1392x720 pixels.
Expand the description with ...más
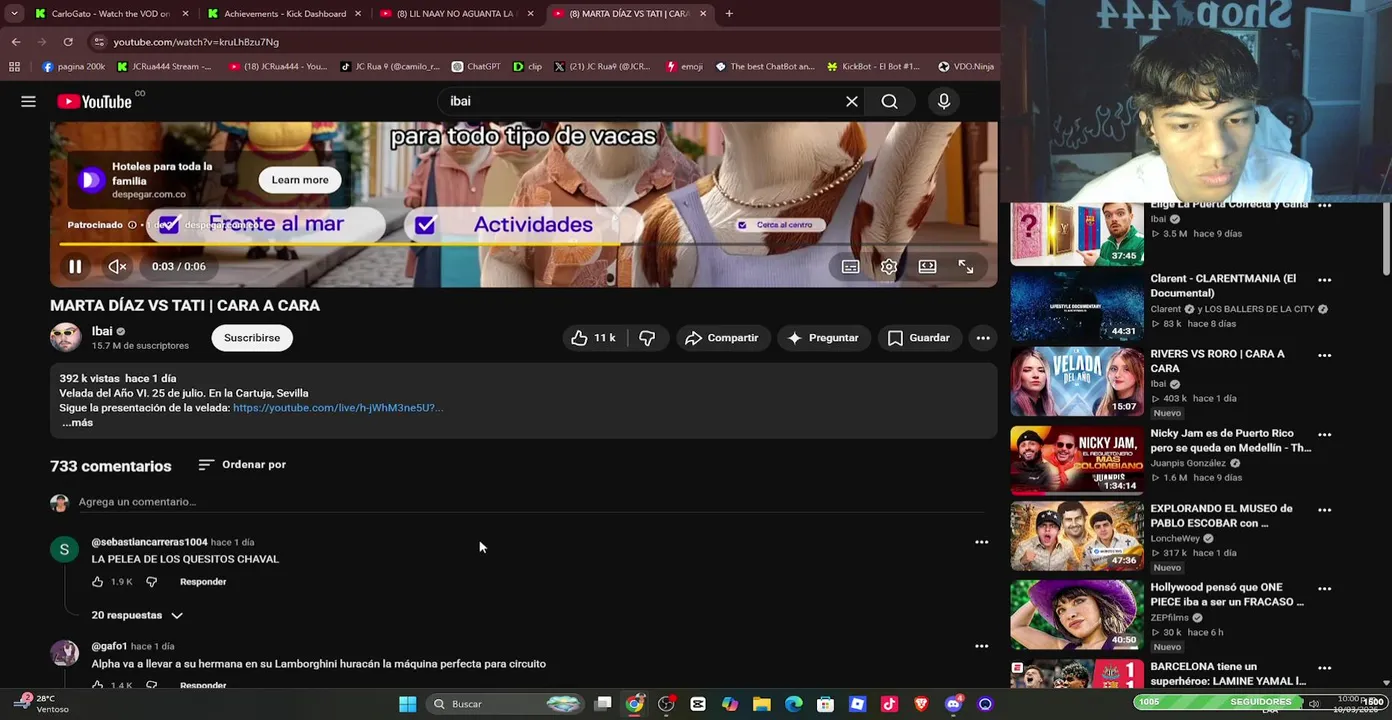tap(77, 423)
